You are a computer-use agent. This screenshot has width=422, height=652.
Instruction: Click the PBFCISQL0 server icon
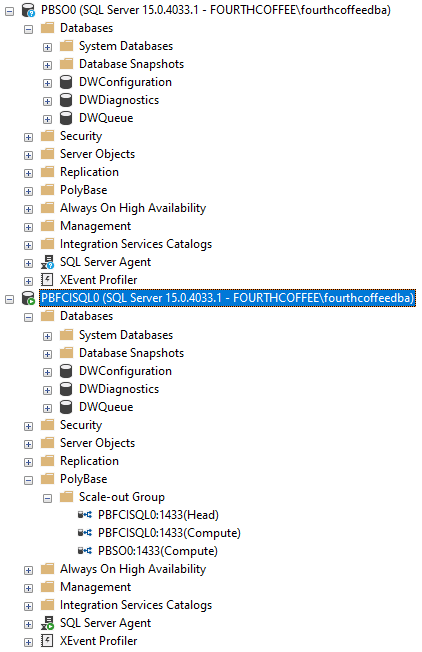tap(28, 298)
